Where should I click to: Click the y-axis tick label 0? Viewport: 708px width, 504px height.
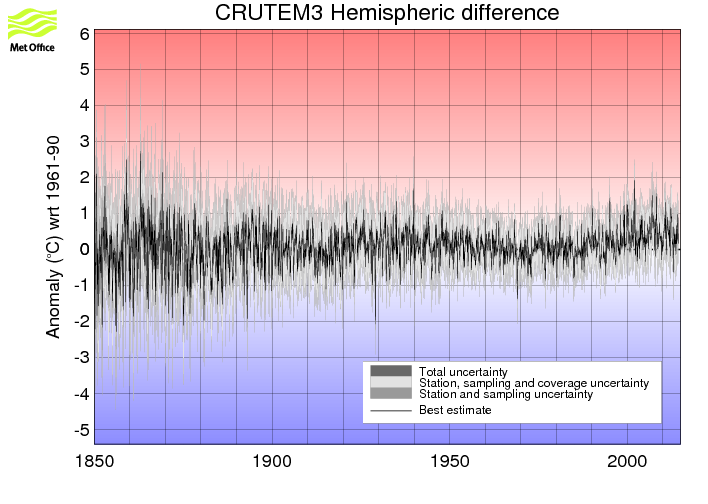pyautogui.click(x=84, y=249)
